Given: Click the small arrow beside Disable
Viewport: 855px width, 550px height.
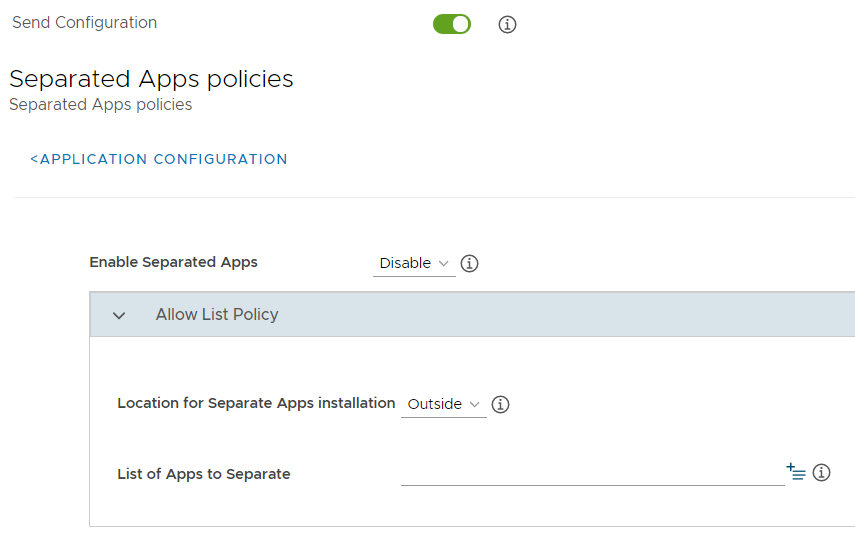Looking at the screenshot, I should tap(444, 263).
